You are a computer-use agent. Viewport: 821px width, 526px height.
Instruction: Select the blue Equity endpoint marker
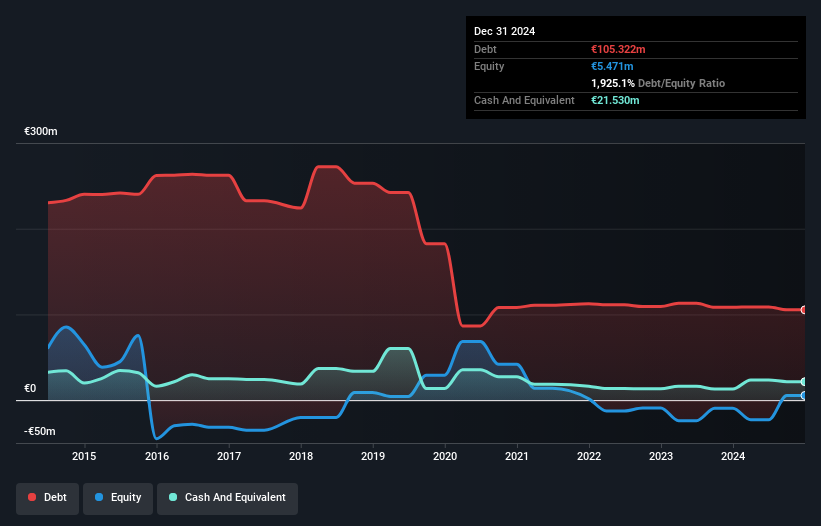(804, 396)
